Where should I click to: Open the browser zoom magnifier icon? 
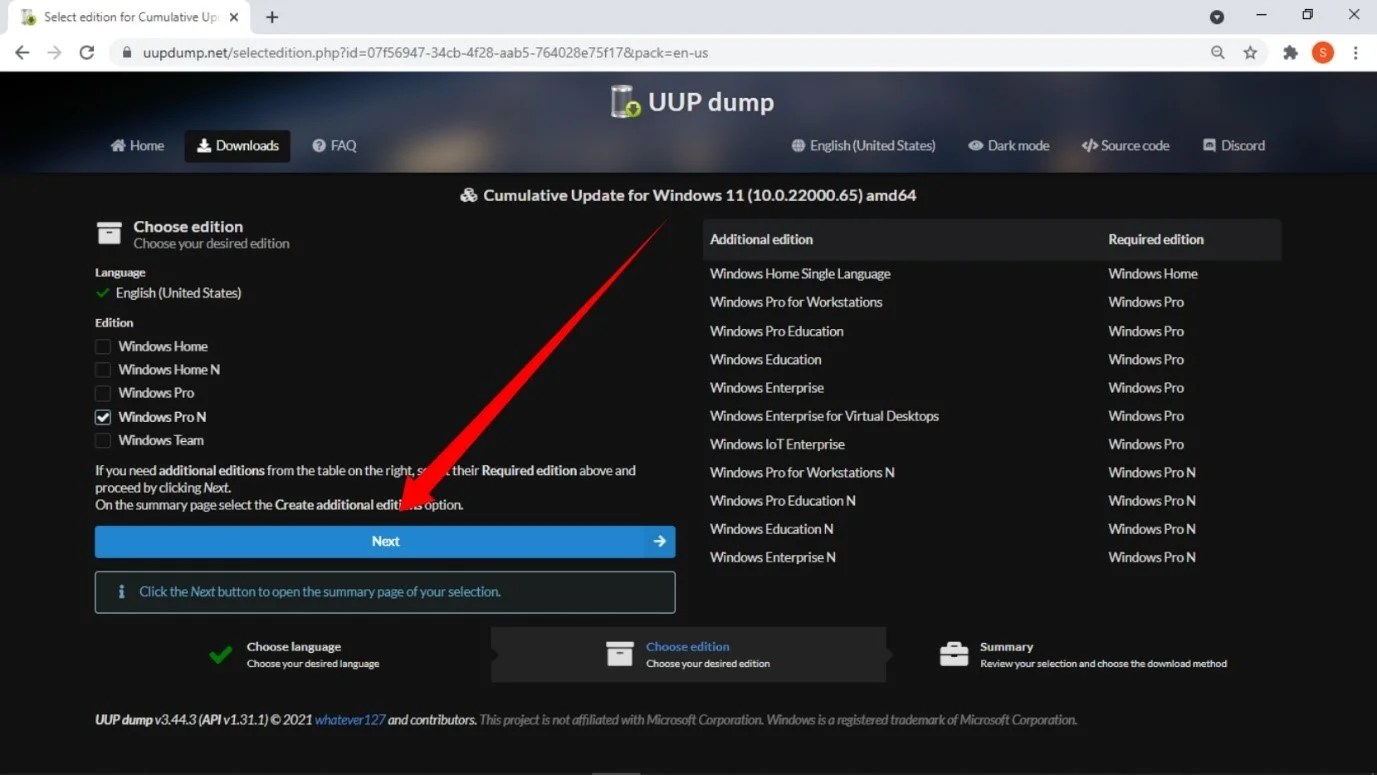[x=1217, y=53]
